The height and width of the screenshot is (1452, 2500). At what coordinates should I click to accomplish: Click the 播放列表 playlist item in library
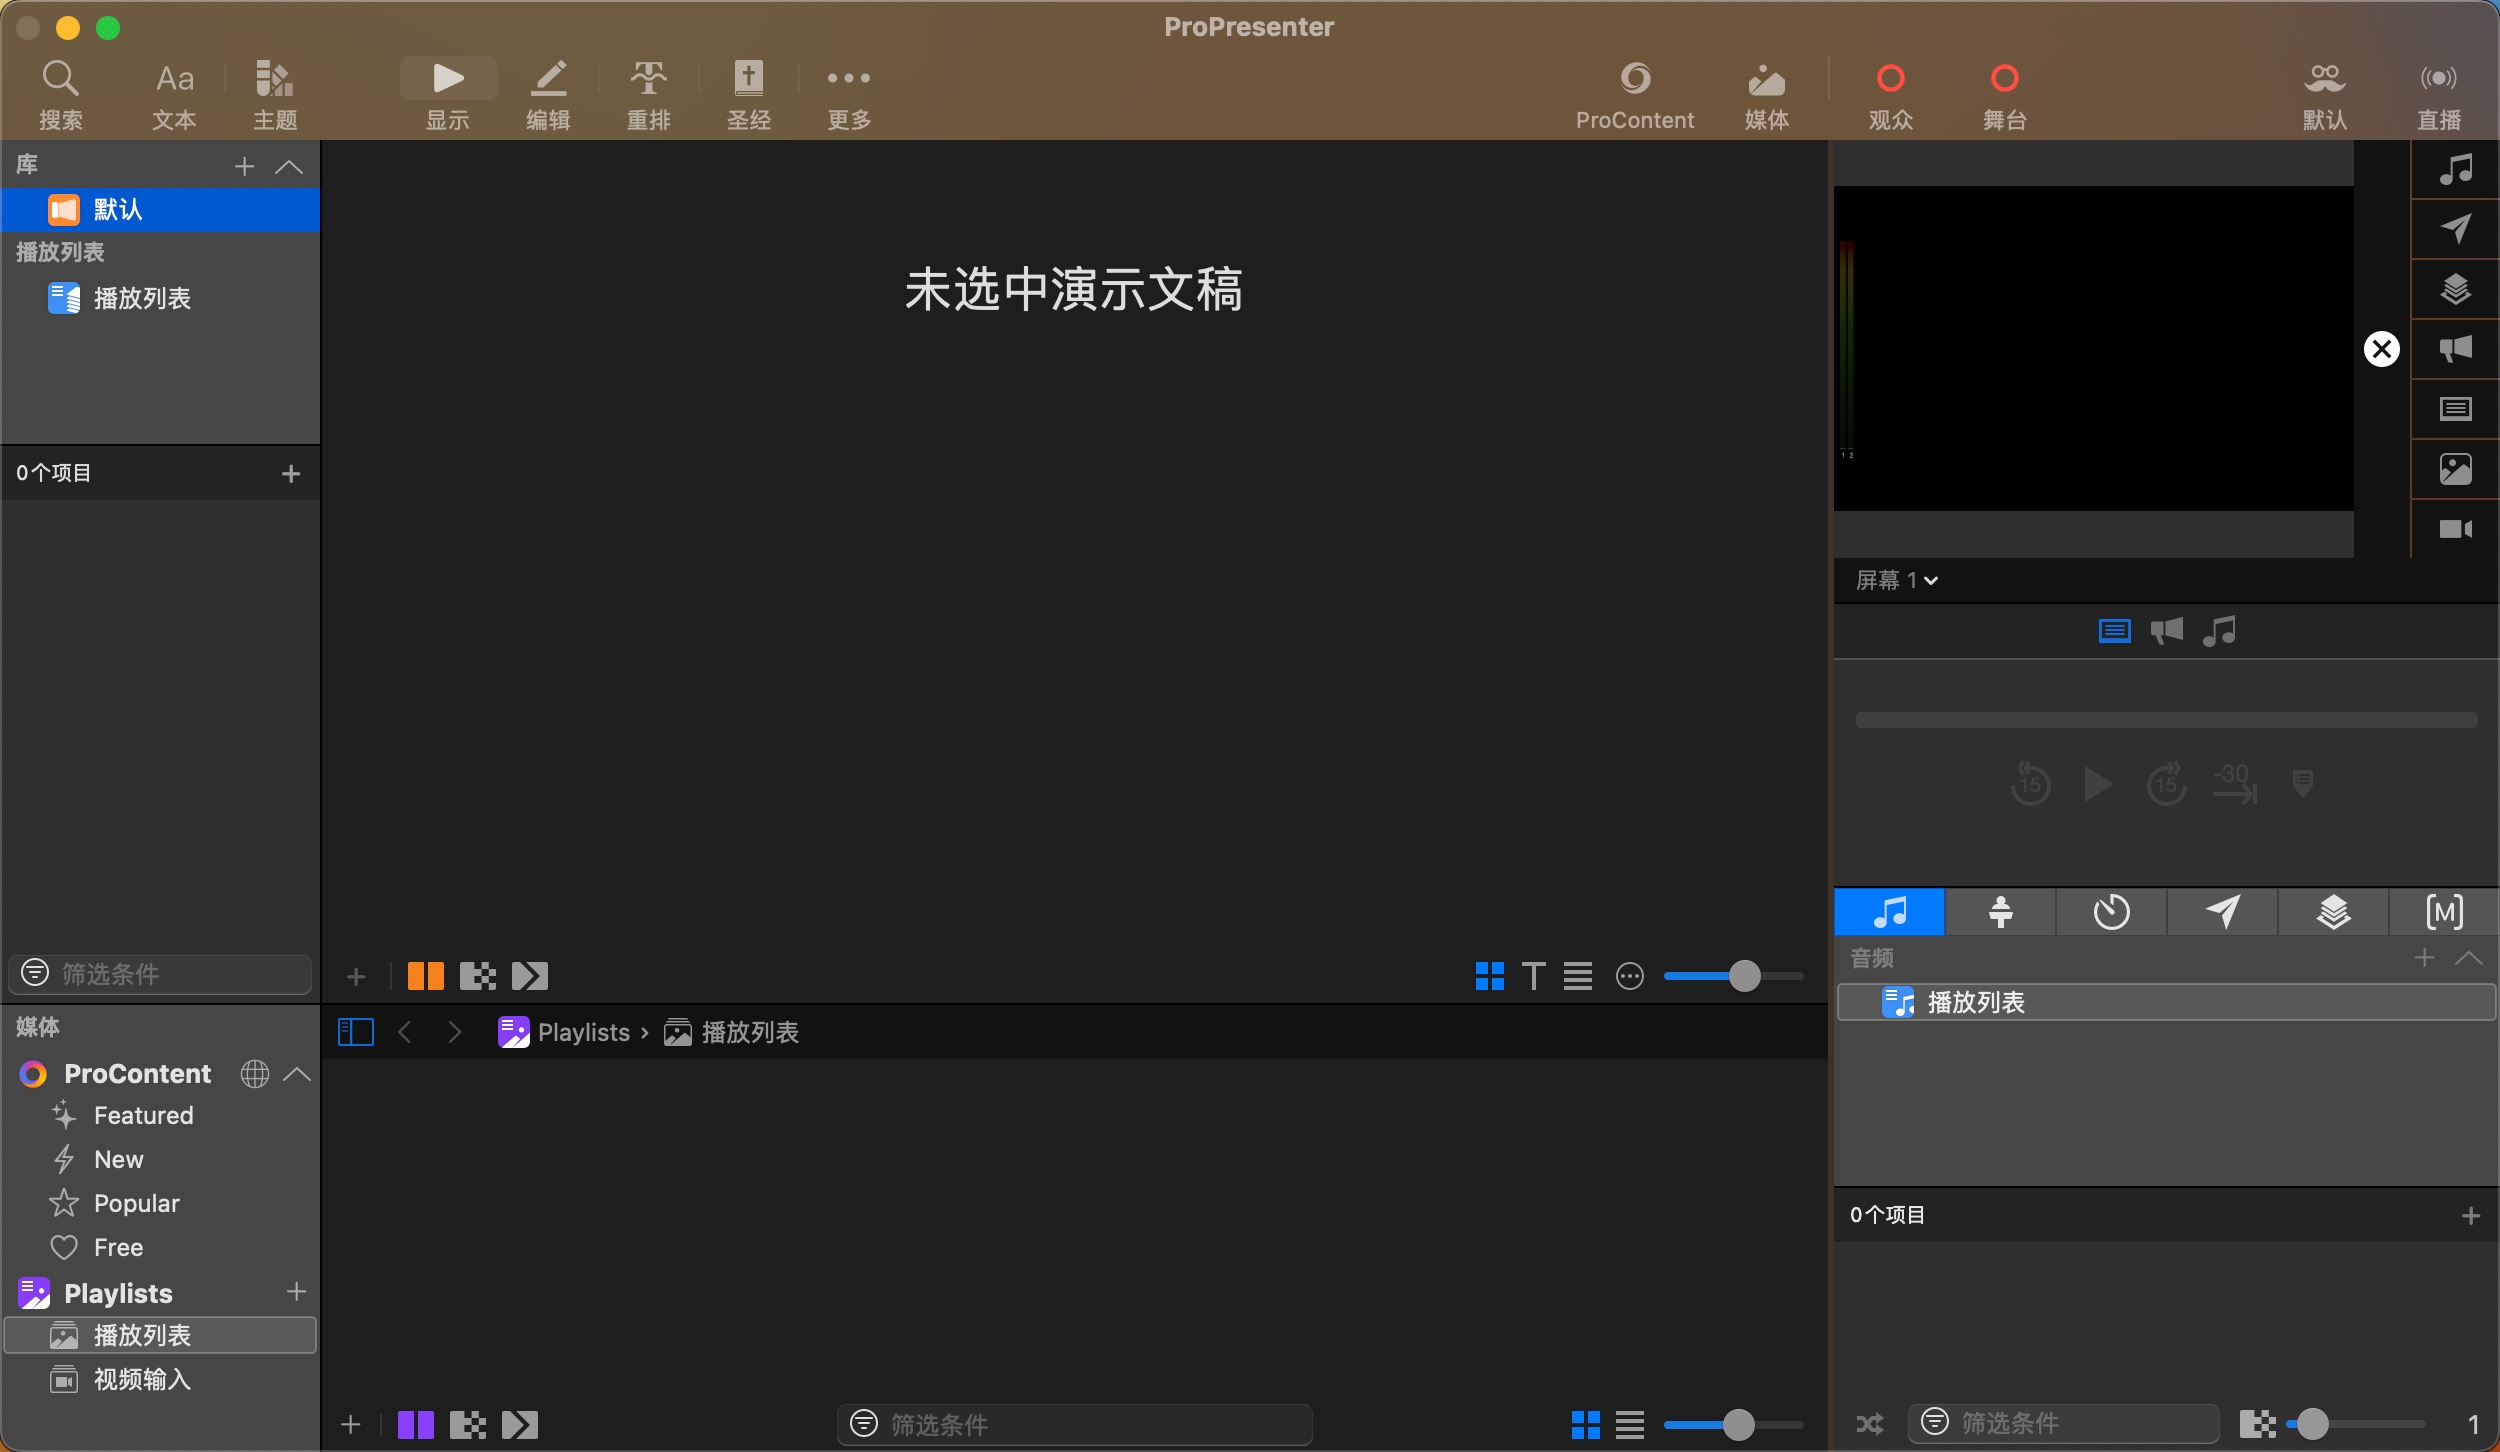(x=142, y=297)
